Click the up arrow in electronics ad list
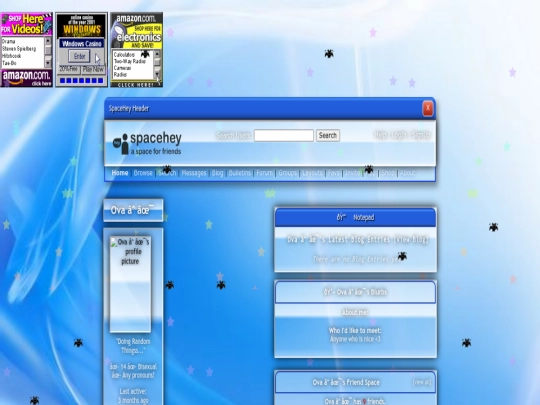540x405 pixels. click(157, 54)
